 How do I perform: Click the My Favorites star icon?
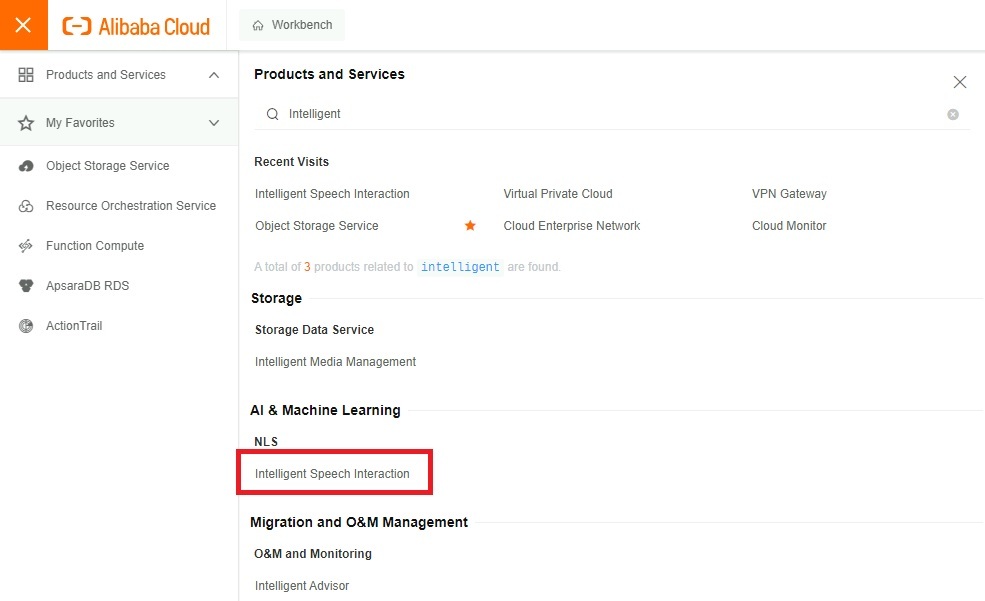click(27, 122)
